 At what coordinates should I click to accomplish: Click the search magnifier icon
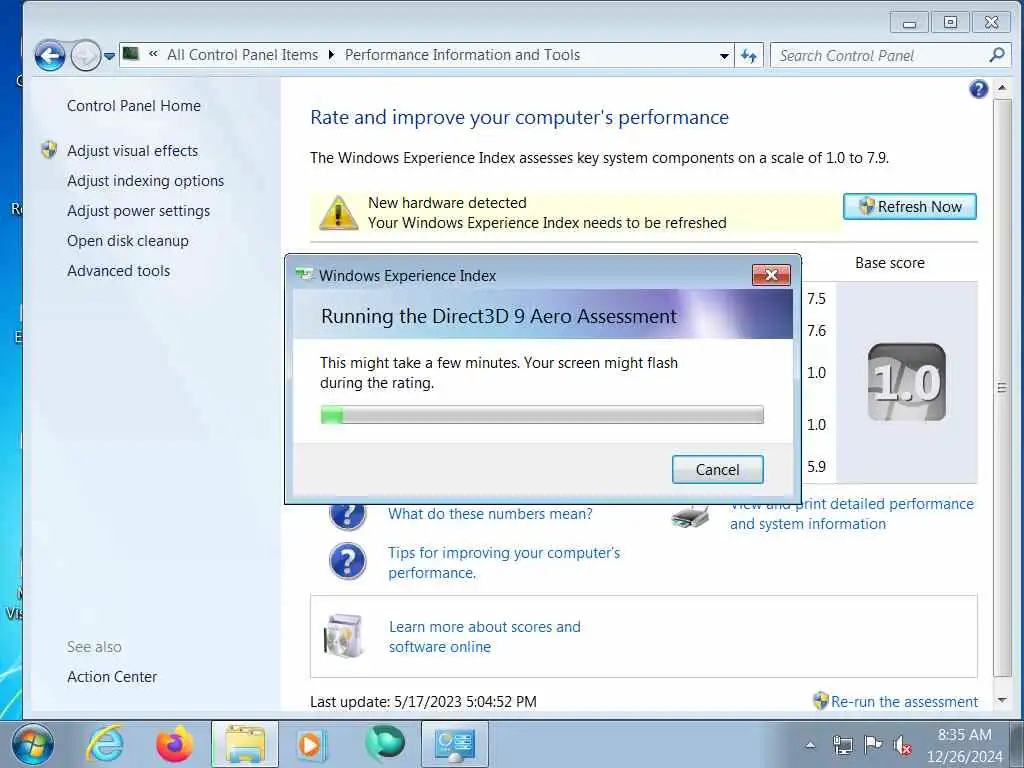pyautogui.click(x=997, y=56)
